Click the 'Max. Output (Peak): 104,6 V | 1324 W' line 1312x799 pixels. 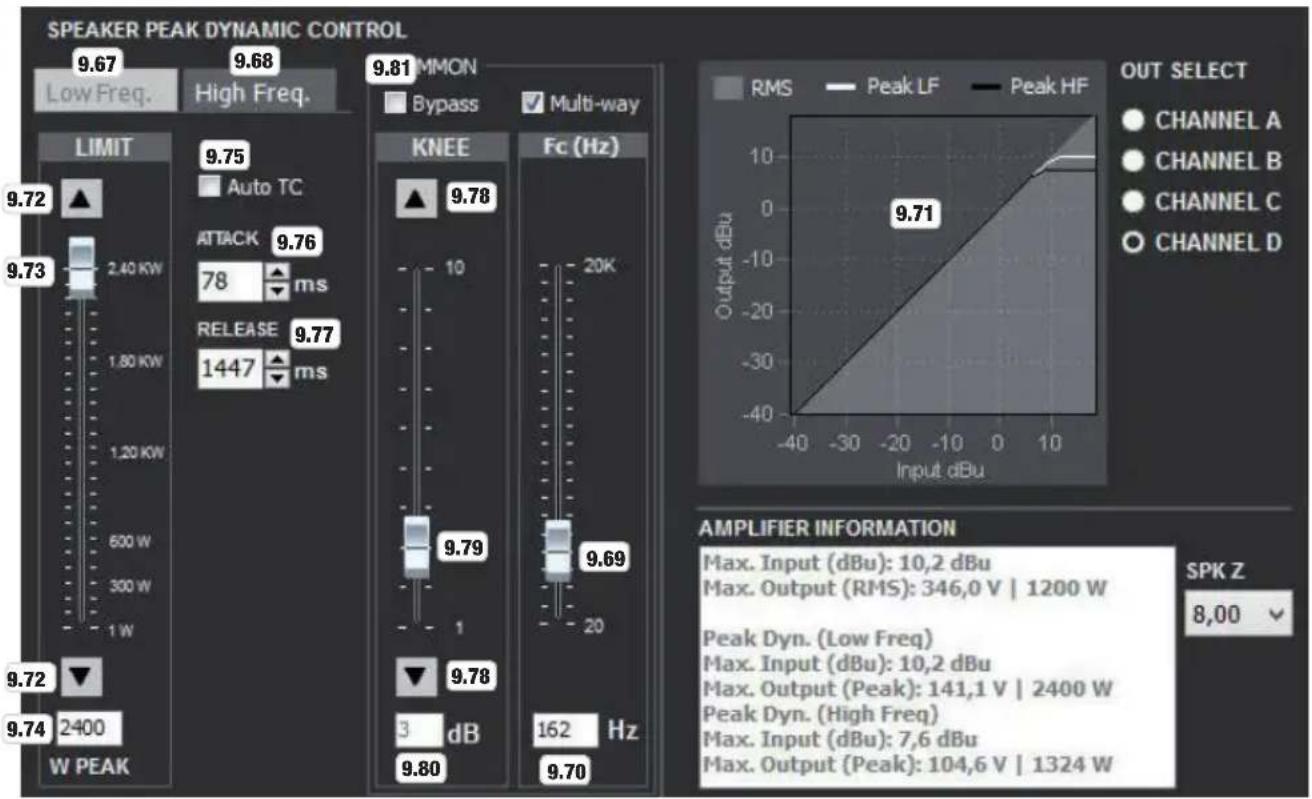(908, 766)
